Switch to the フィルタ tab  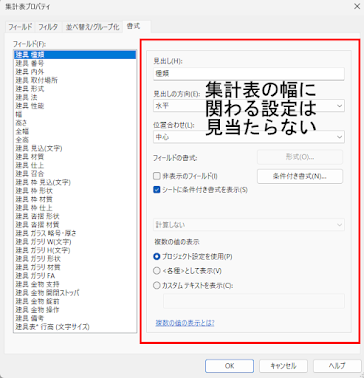(x=48, y=27)
